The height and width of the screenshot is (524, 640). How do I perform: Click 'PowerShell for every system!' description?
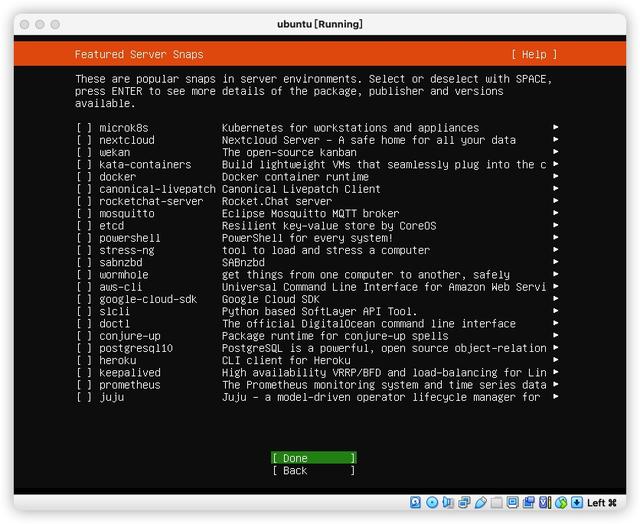pyautogui.click(x=307, y=238)
